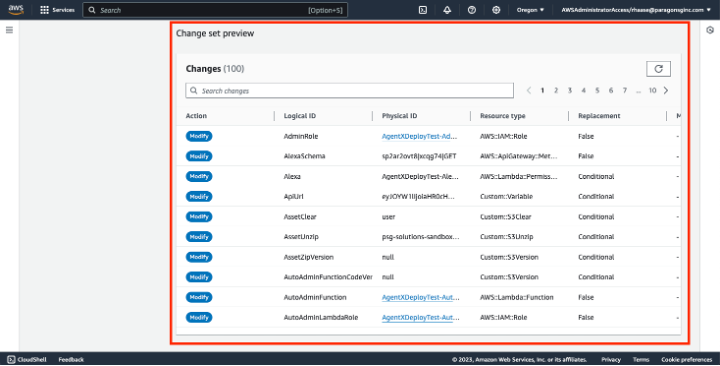Go to page 4 of changes
The width and height of the screenshot is (720, 366).
[x=583, y=90]
